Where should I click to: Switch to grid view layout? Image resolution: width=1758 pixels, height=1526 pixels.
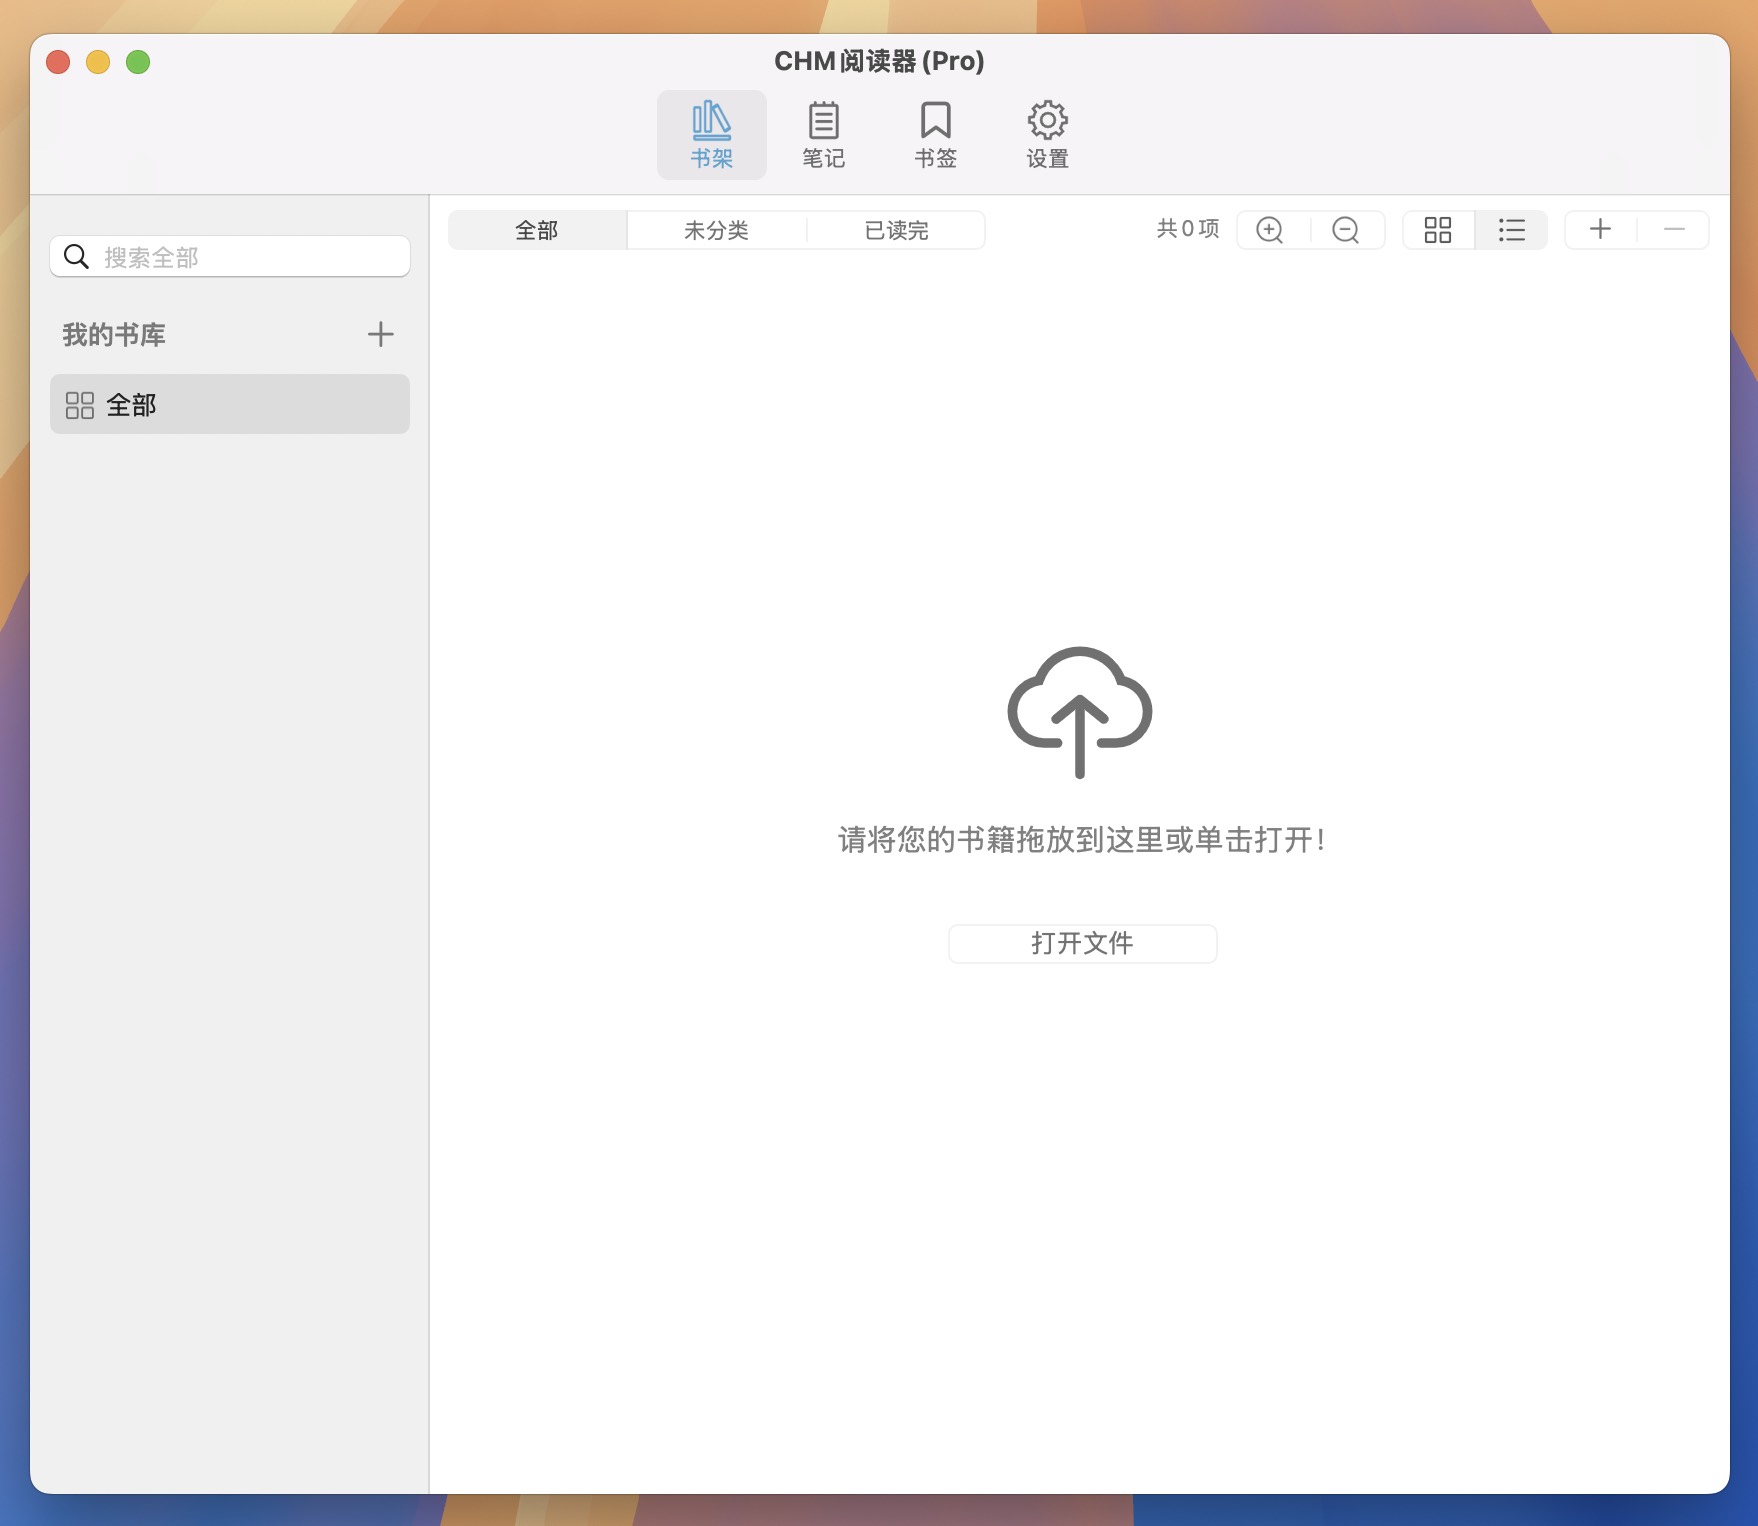point(1438,230)
